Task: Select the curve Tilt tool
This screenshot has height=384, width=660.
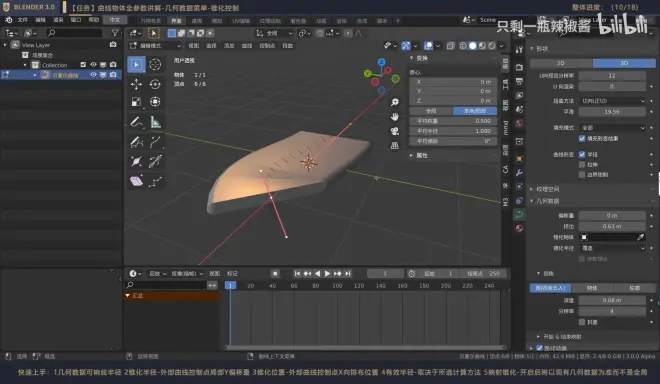Action: pyautogui.click(x=155, y=161)
